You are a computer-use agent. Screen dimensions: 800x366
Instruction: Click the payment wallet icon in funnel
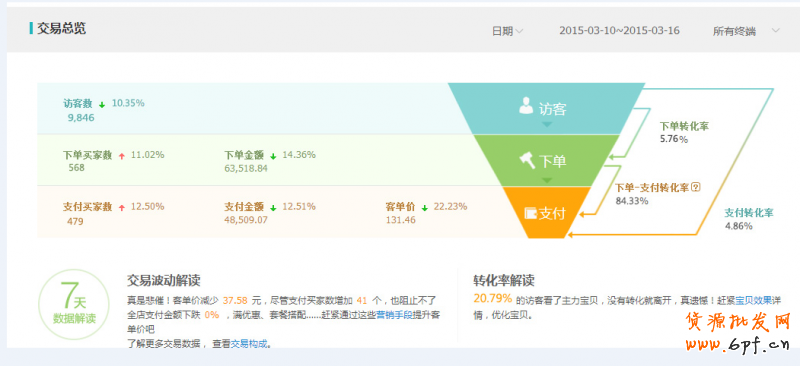coord(531,212)
